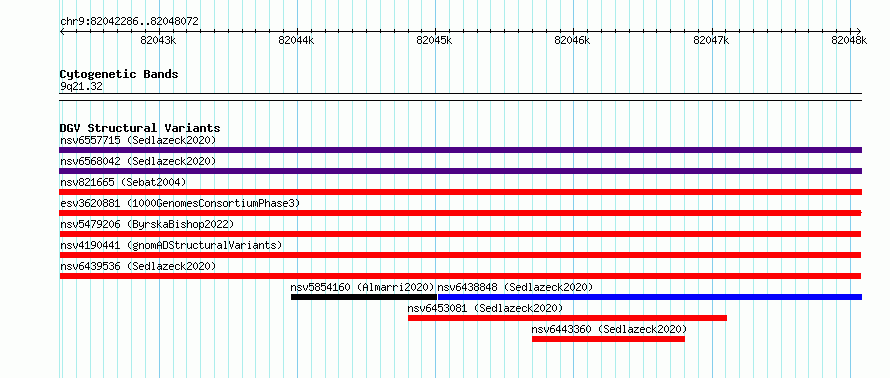The image size is (890, 378).
Task: Open nsv5854160 (Almarri2020) label
Action: (362, 287)
